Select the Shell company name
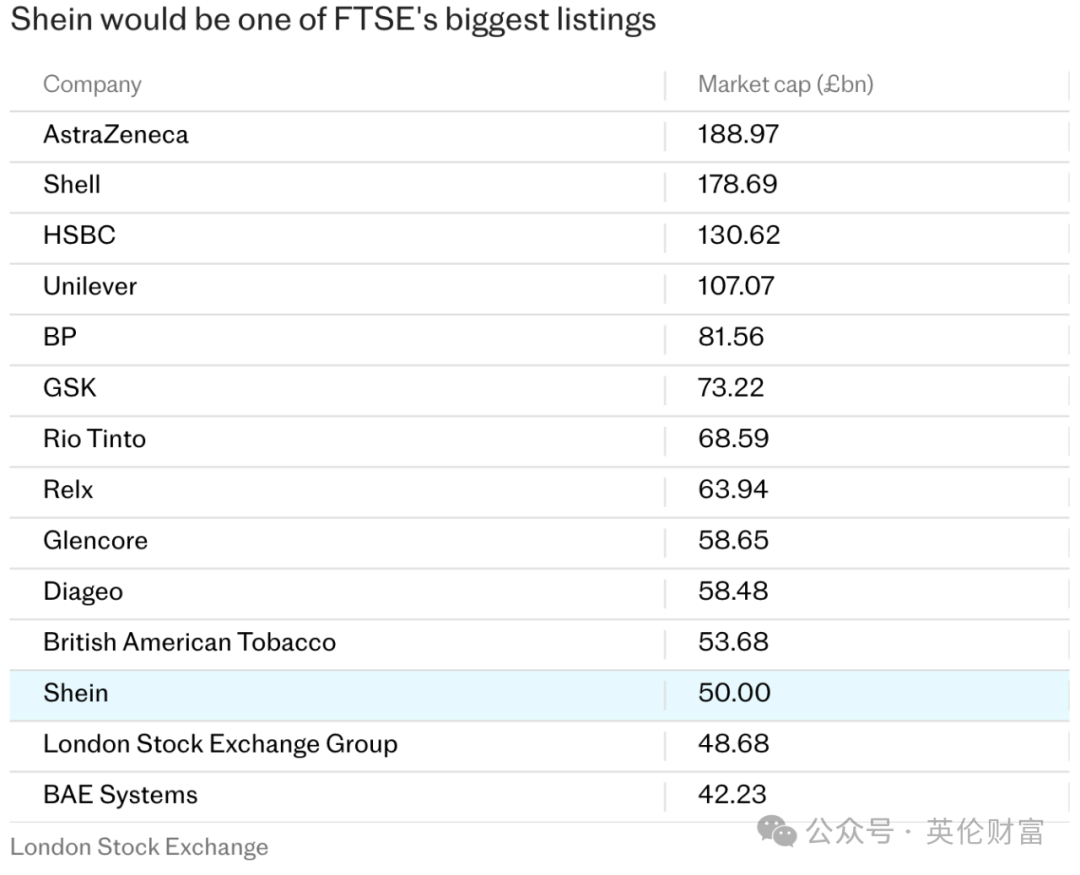 [x=72, y=185]
